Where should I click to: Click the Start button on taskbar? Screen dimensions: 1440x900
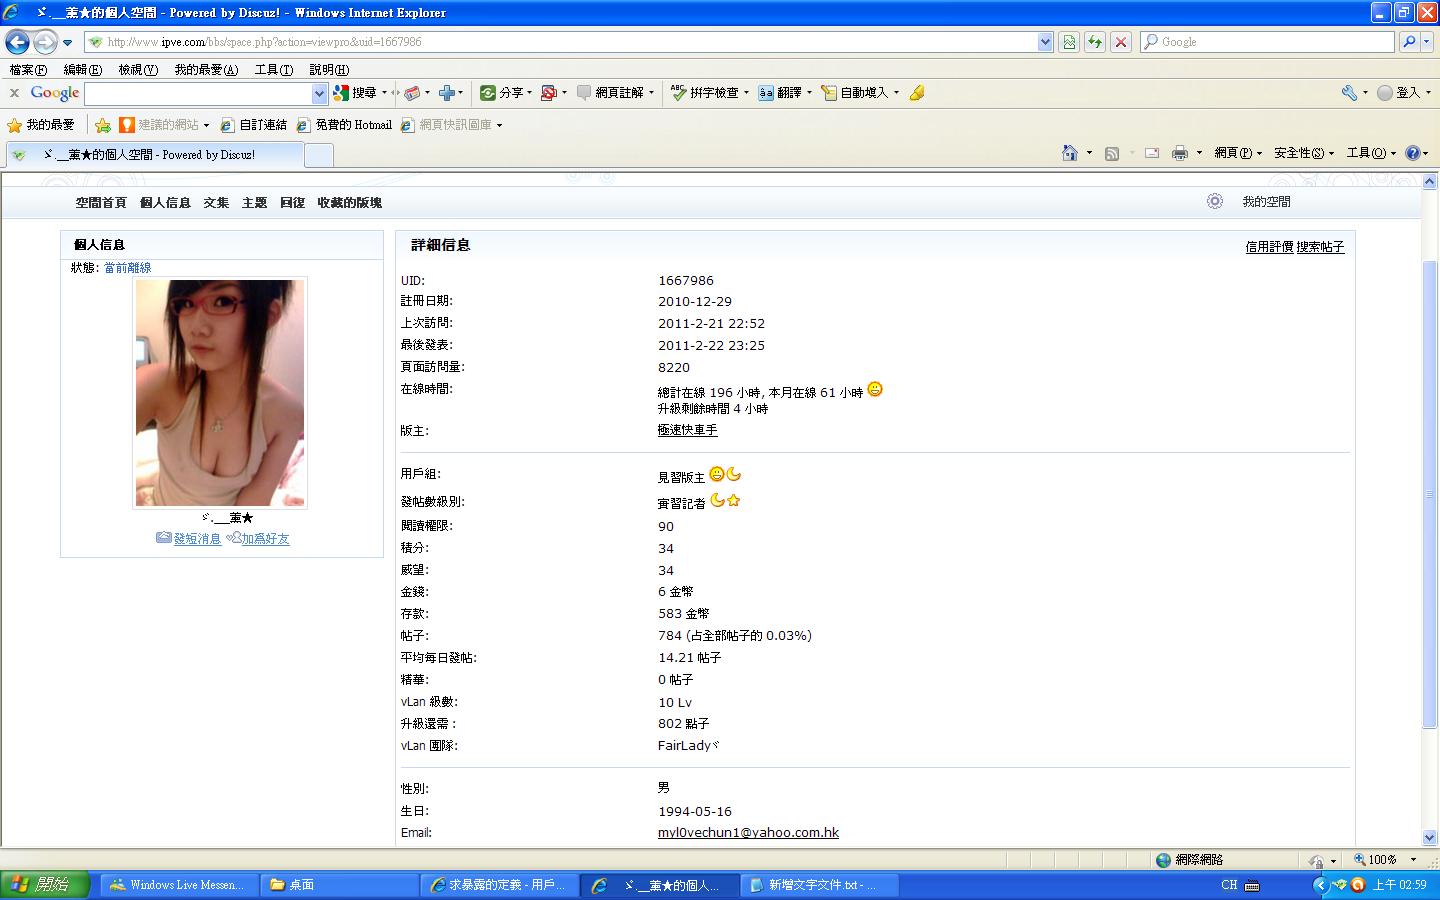coord(45,885)
